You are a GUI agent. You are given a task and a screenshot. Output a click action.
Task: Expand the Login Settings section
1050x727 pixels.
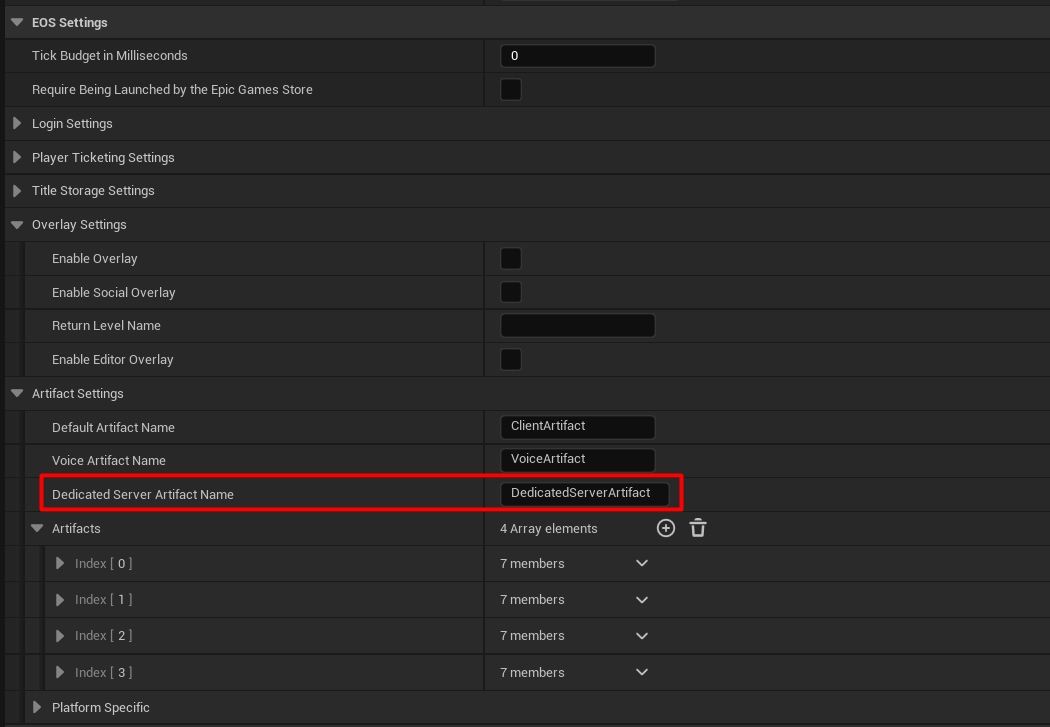(17, 124)
